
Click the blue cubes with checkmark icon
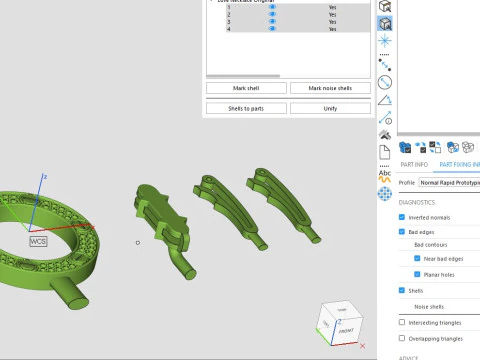(x=405, y=147)
